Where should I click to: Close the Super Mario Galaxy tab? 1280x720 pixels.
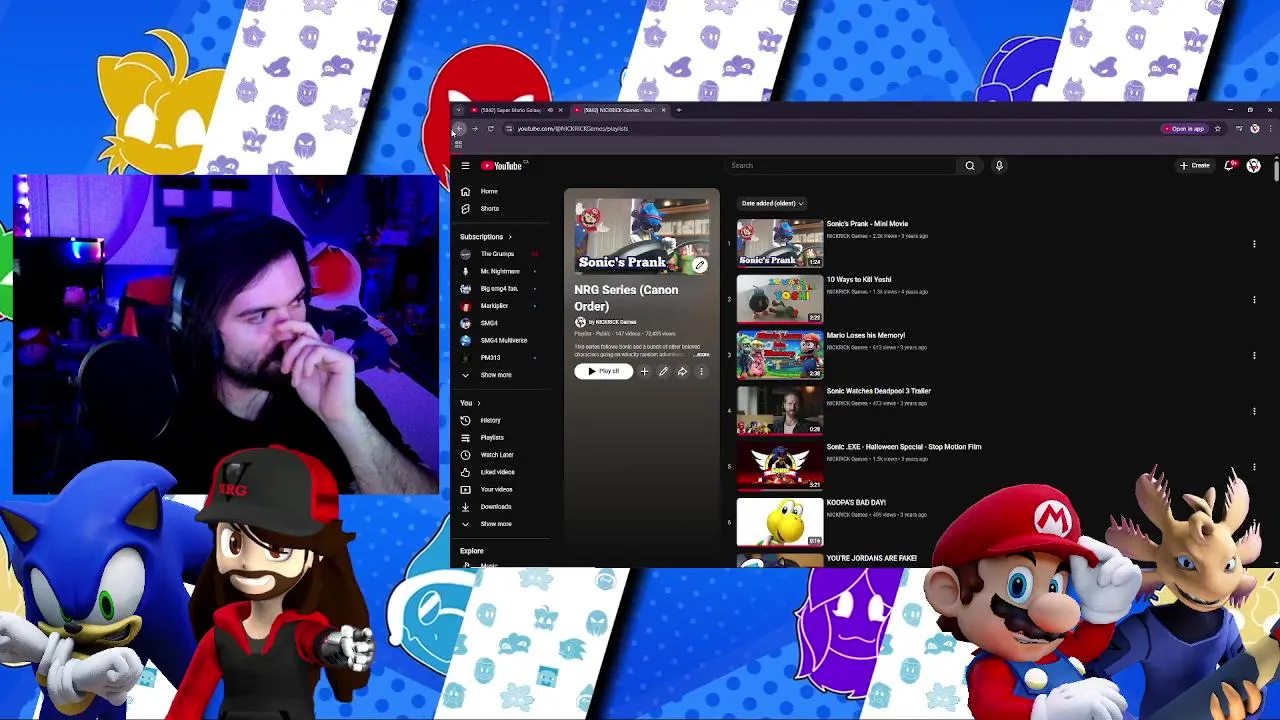coord(560,110)
